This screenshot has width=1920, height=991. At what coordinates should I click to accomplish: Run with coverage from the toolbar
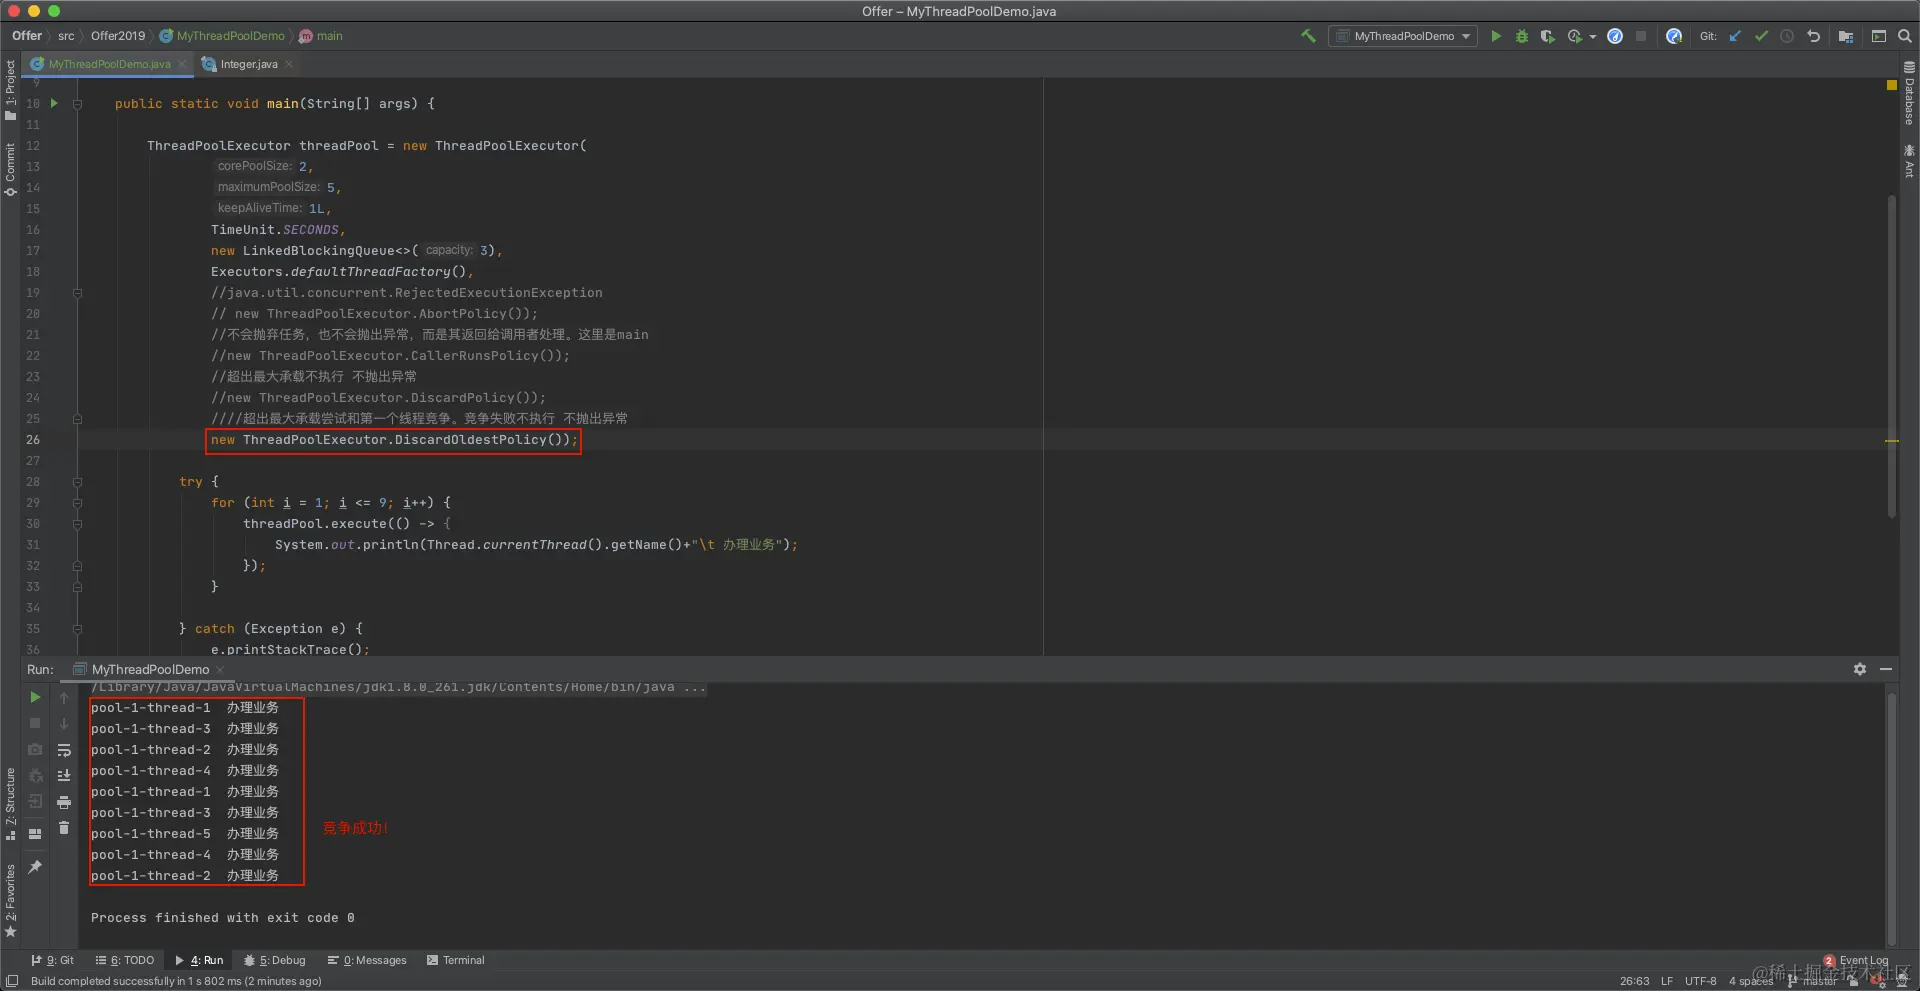pos(1547,36)
